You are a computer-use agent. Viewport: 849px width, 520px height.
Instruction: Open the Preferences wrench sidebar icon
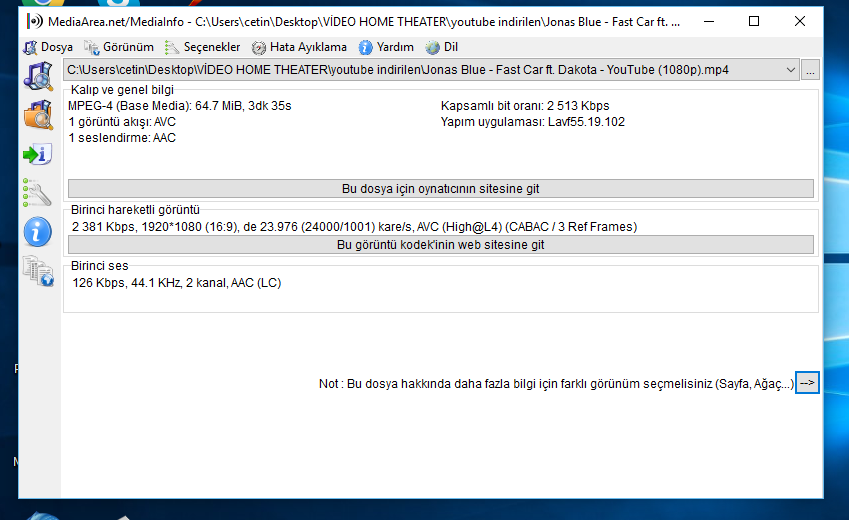(37, 193)
